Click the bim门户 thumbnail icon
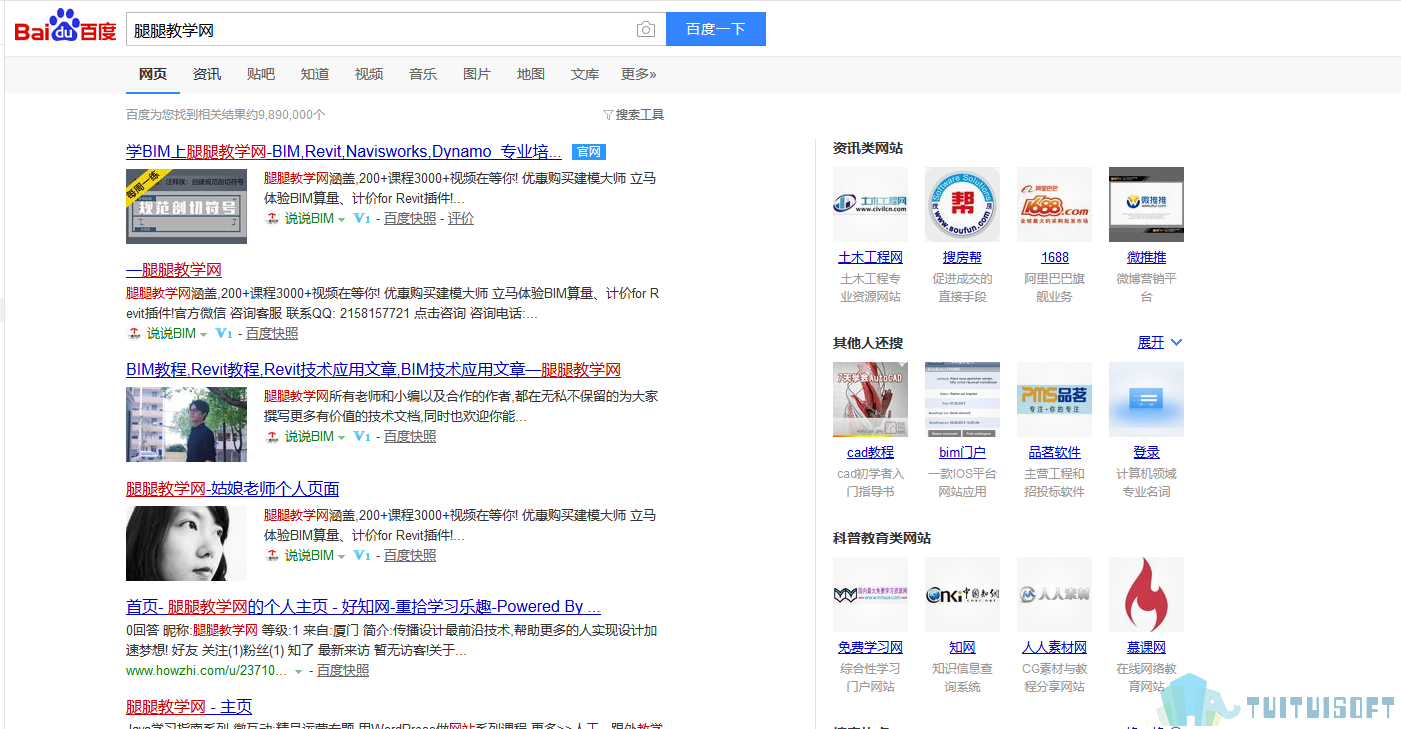The image size is (1401, 729). pos(962,399)
